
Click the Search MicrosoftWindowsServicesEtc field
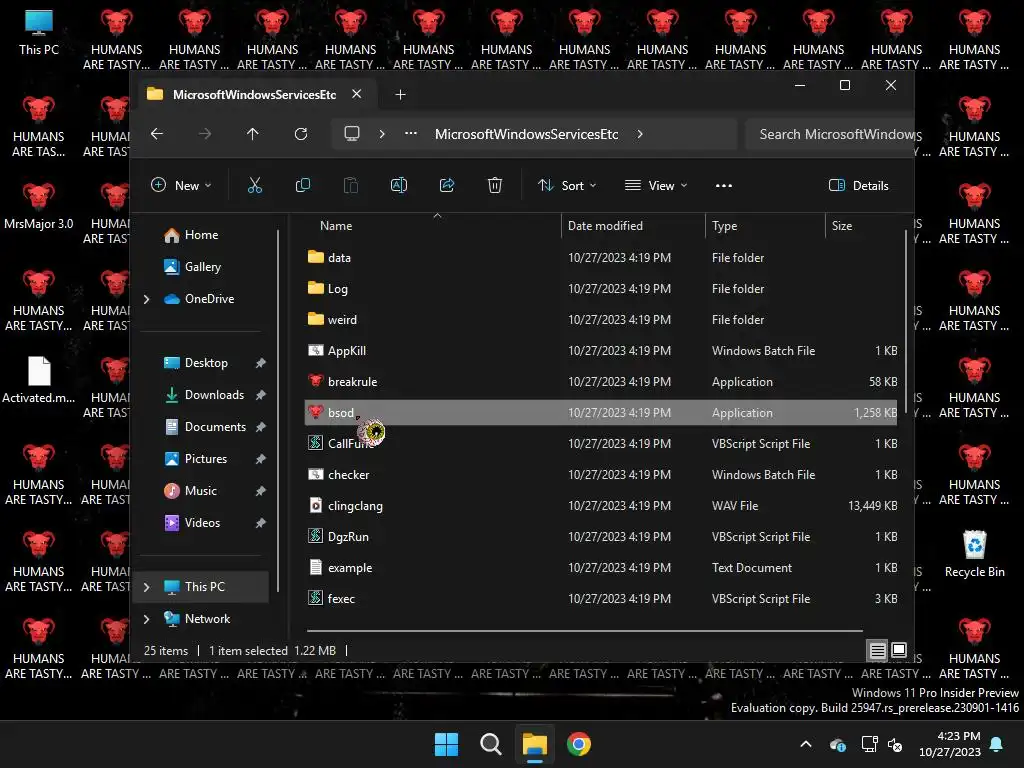coord(829,134)
